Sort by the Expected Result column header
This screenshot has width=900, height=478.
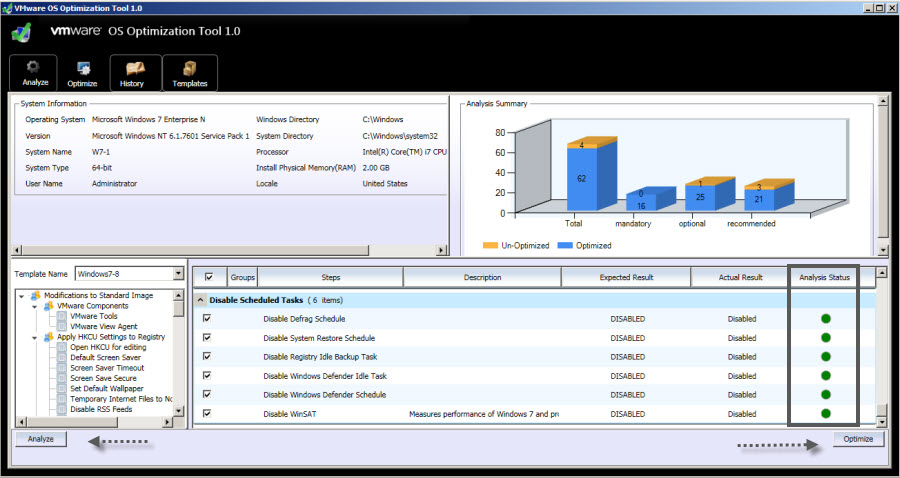point(626,277)
